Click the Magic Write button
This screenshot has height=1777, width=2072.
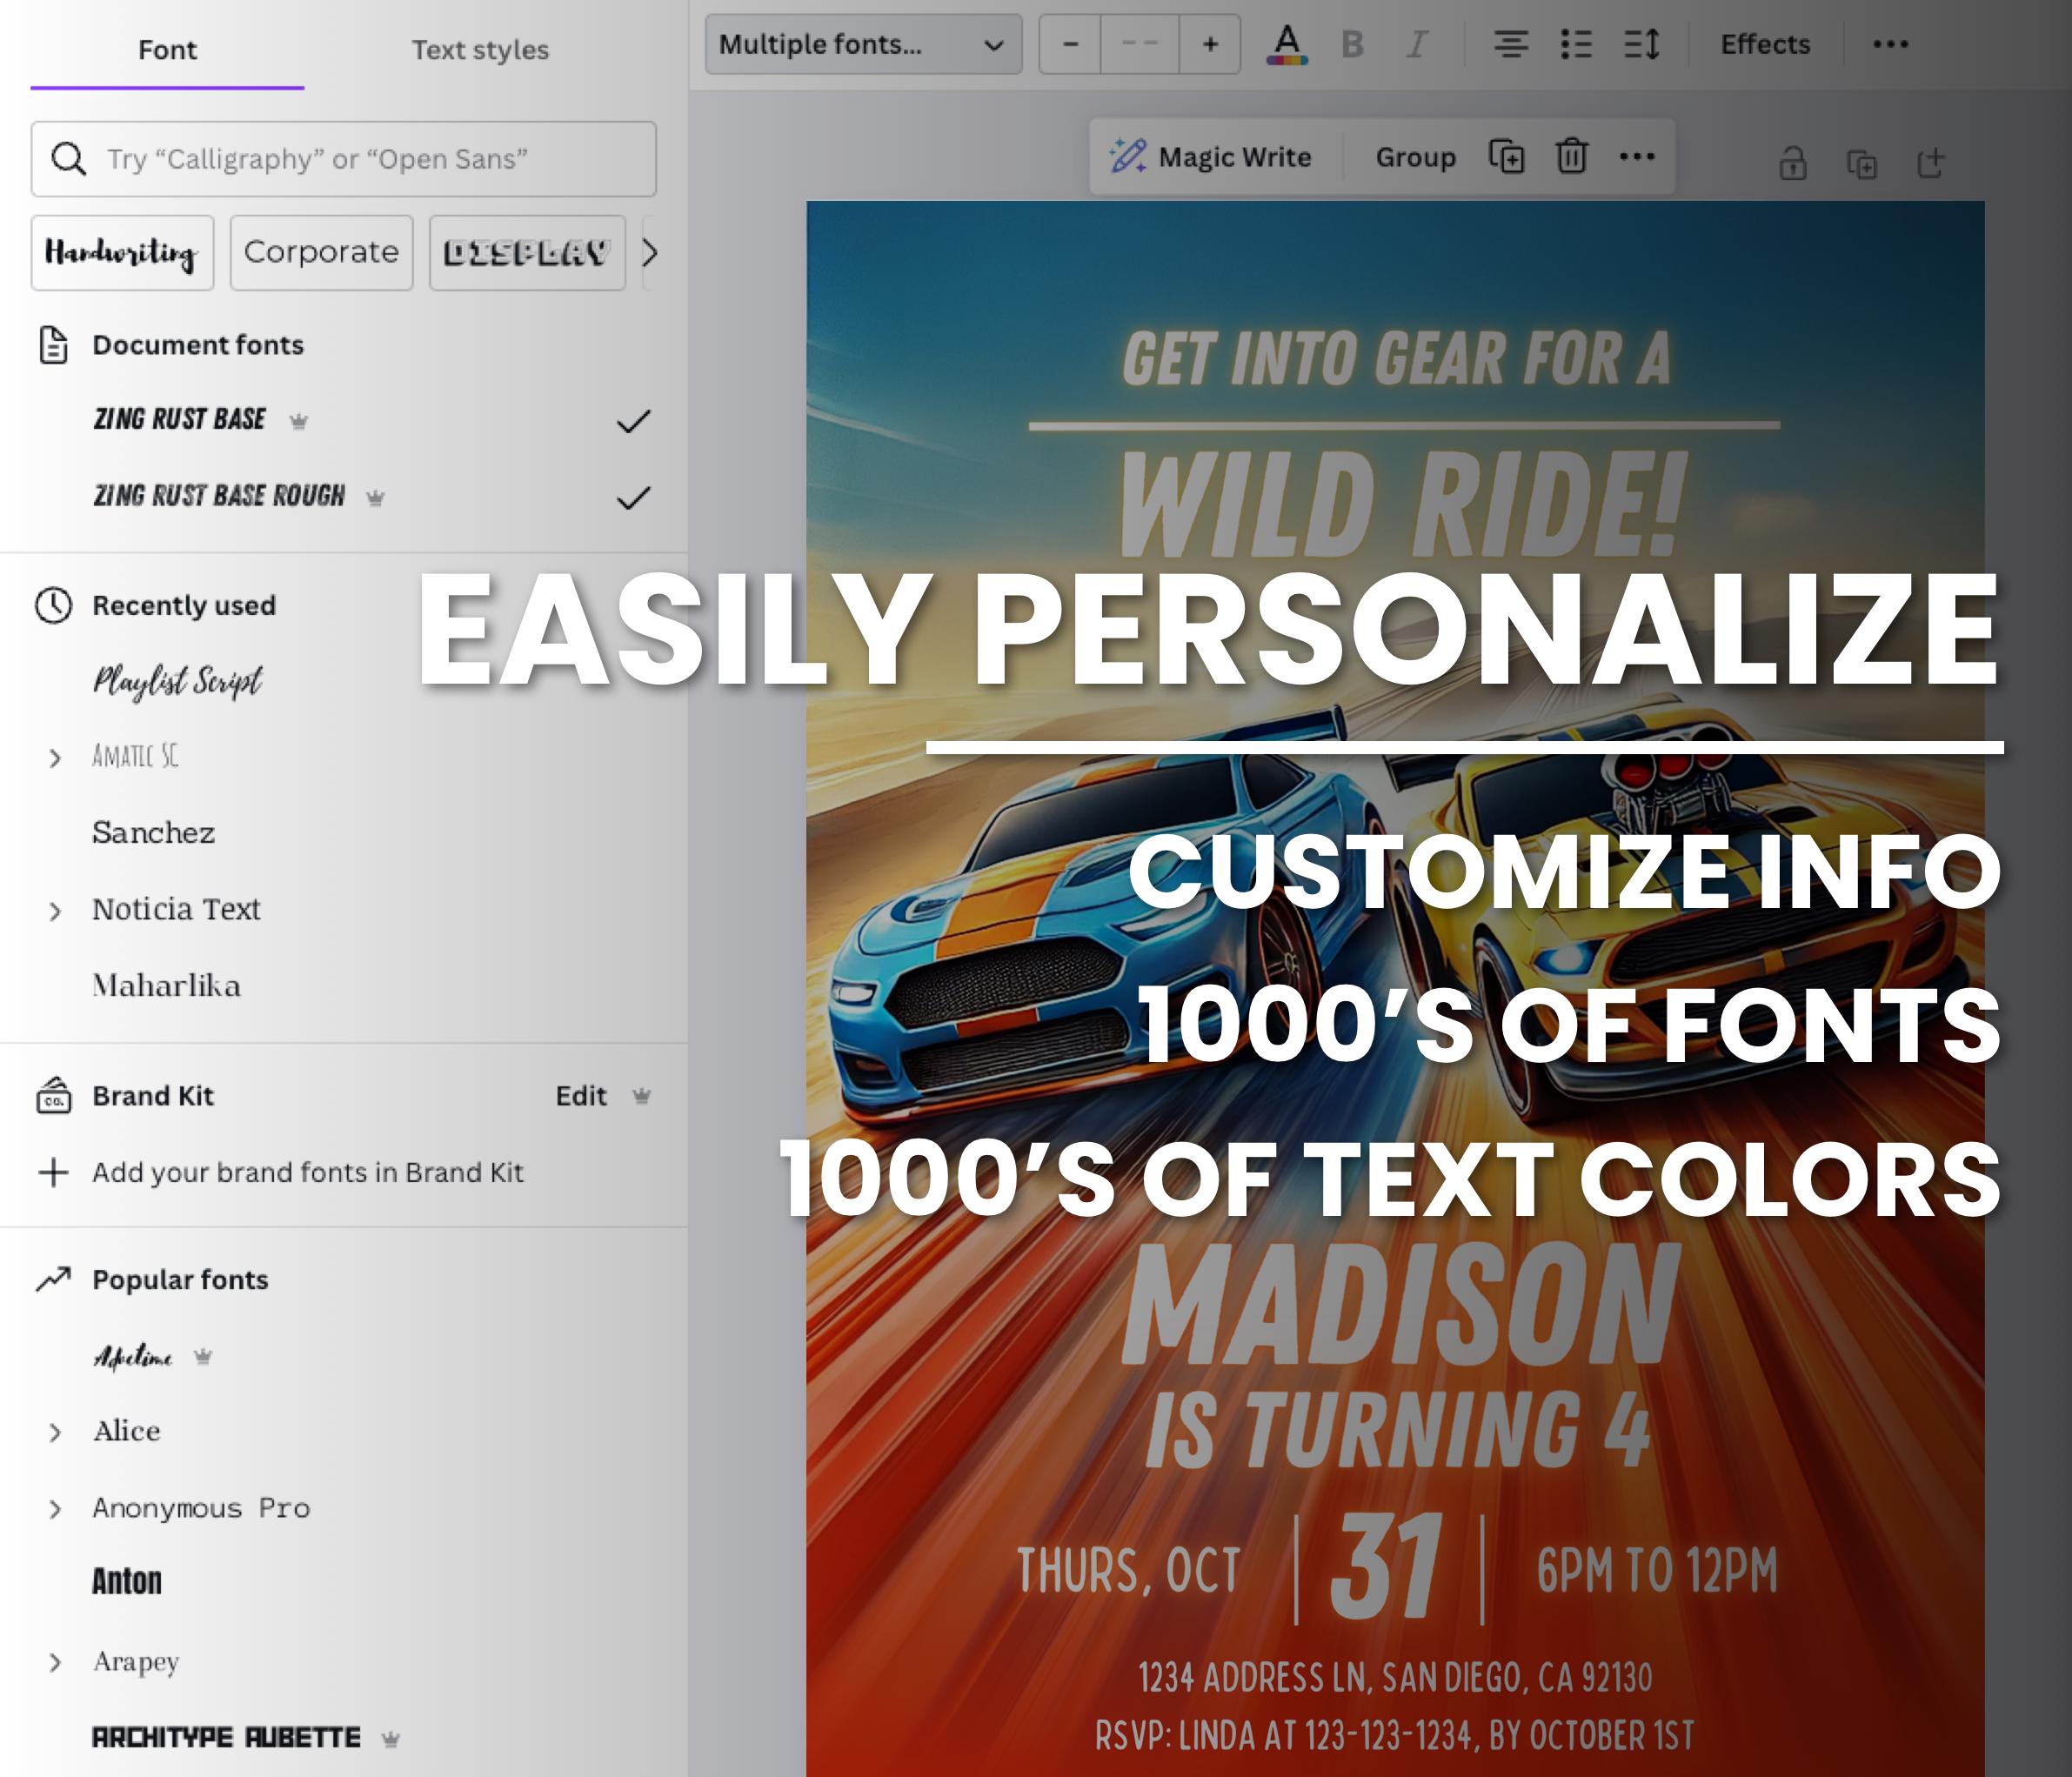1211,157
